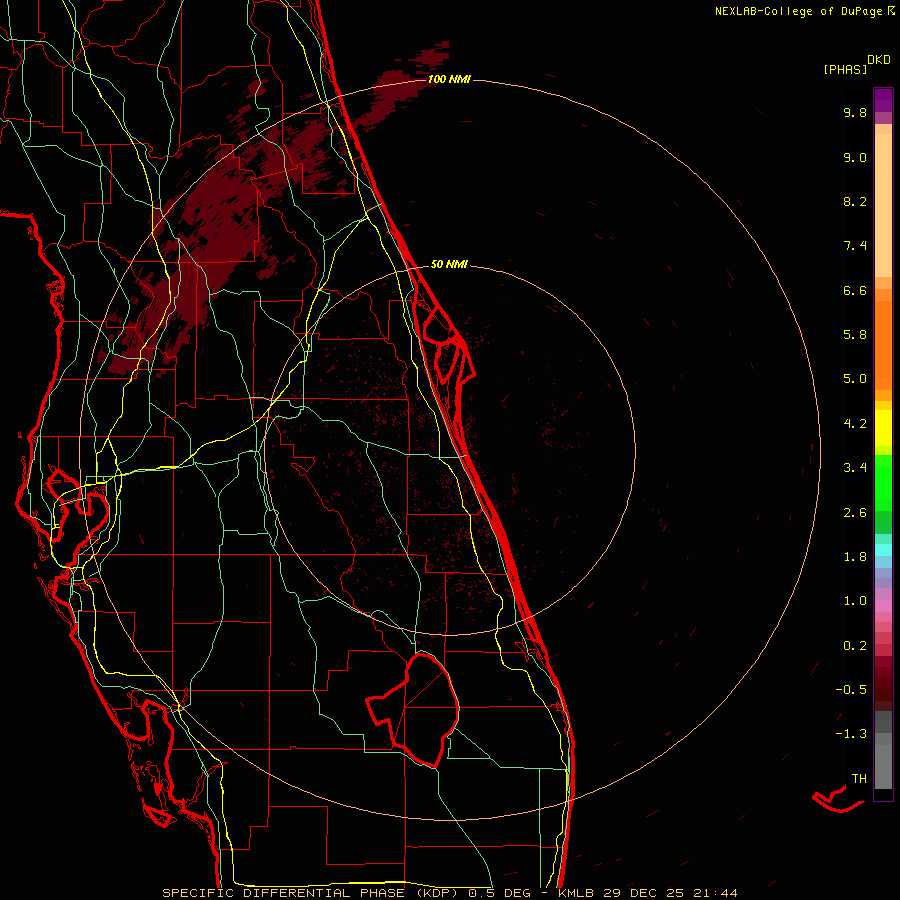The image size is (900, 900).
Task: Pick the bright green band of the color bar
Action: pos(883,482)
